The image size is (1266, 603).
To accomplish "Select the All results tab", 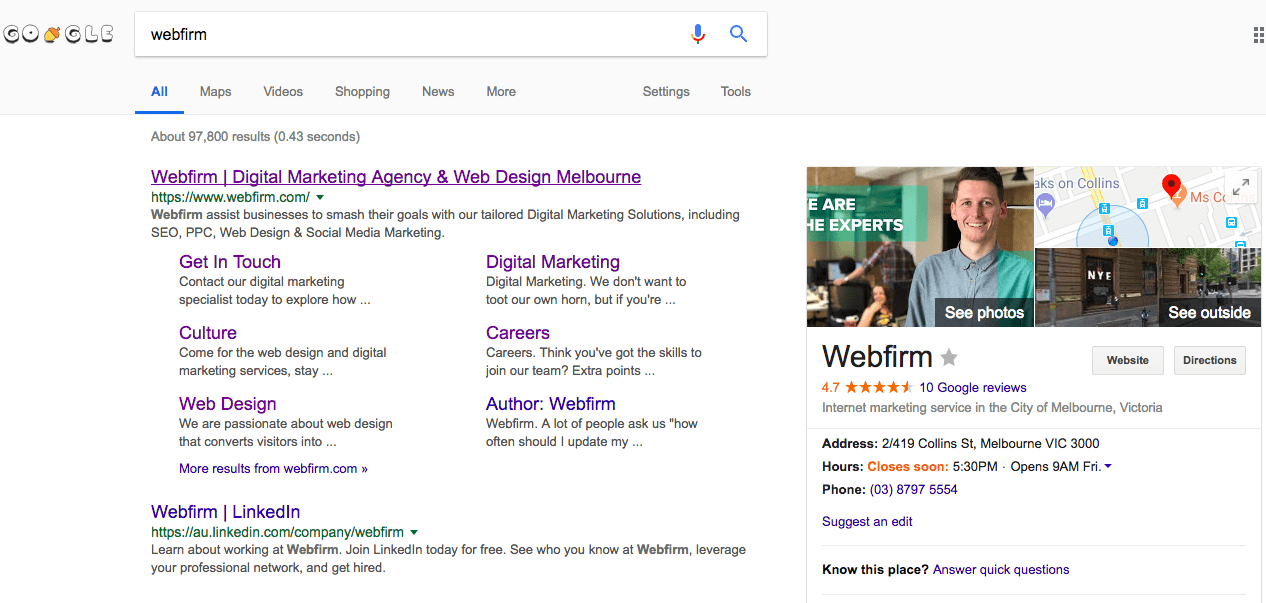I will [159, 91].
